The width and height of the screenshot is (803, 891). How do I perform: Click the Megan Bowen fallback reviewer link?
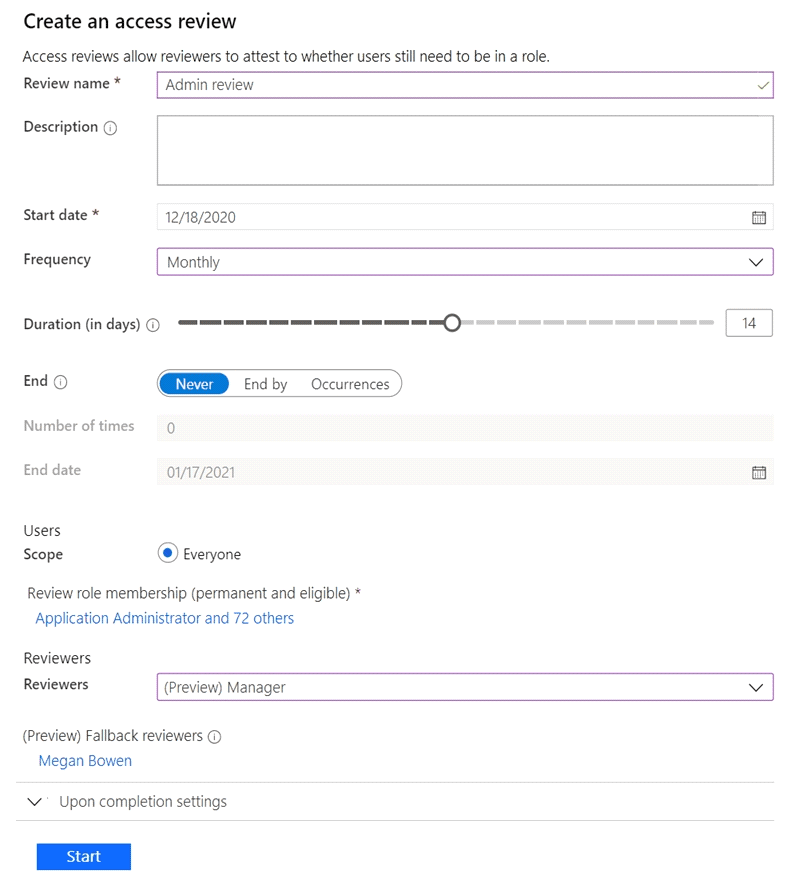click(85, 761)
